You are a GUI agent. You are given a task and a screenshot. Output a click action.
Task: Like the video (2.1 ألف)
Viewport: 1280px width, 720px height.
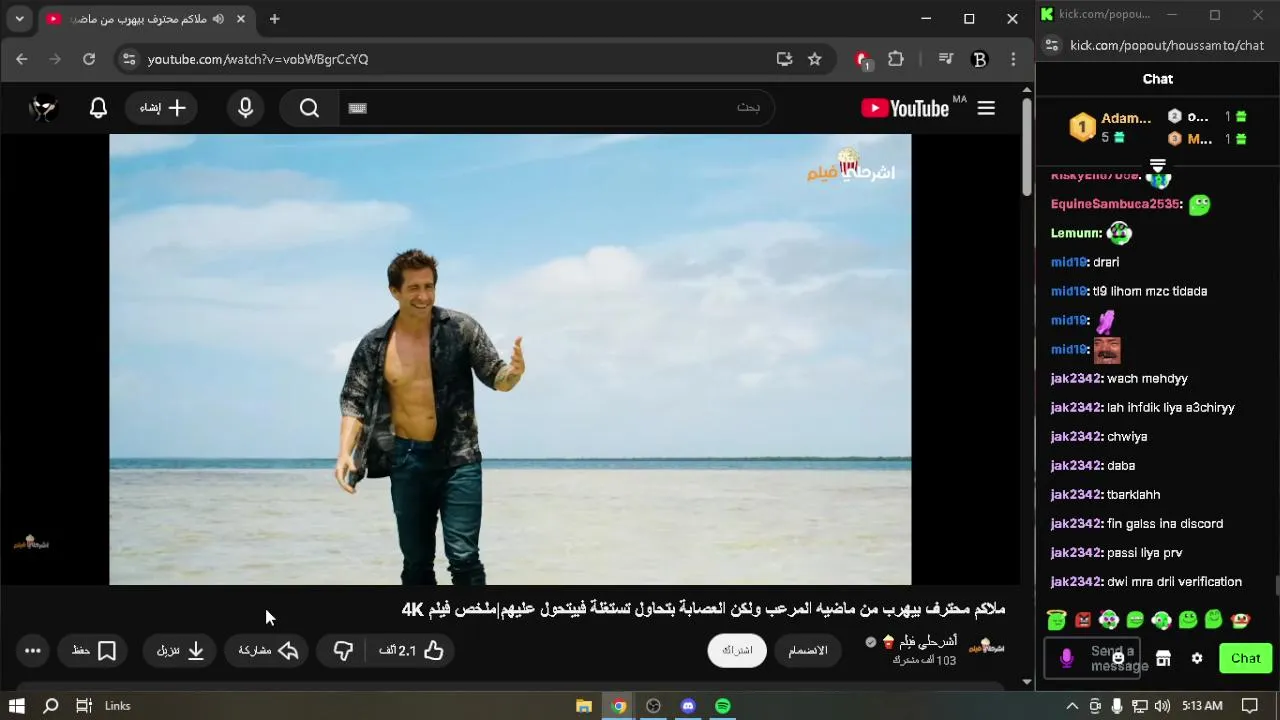411,651
